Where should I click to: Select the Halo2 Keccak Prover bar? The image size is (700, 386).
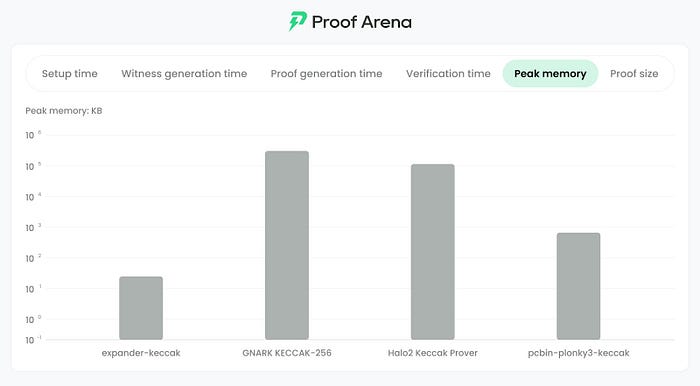433,252
